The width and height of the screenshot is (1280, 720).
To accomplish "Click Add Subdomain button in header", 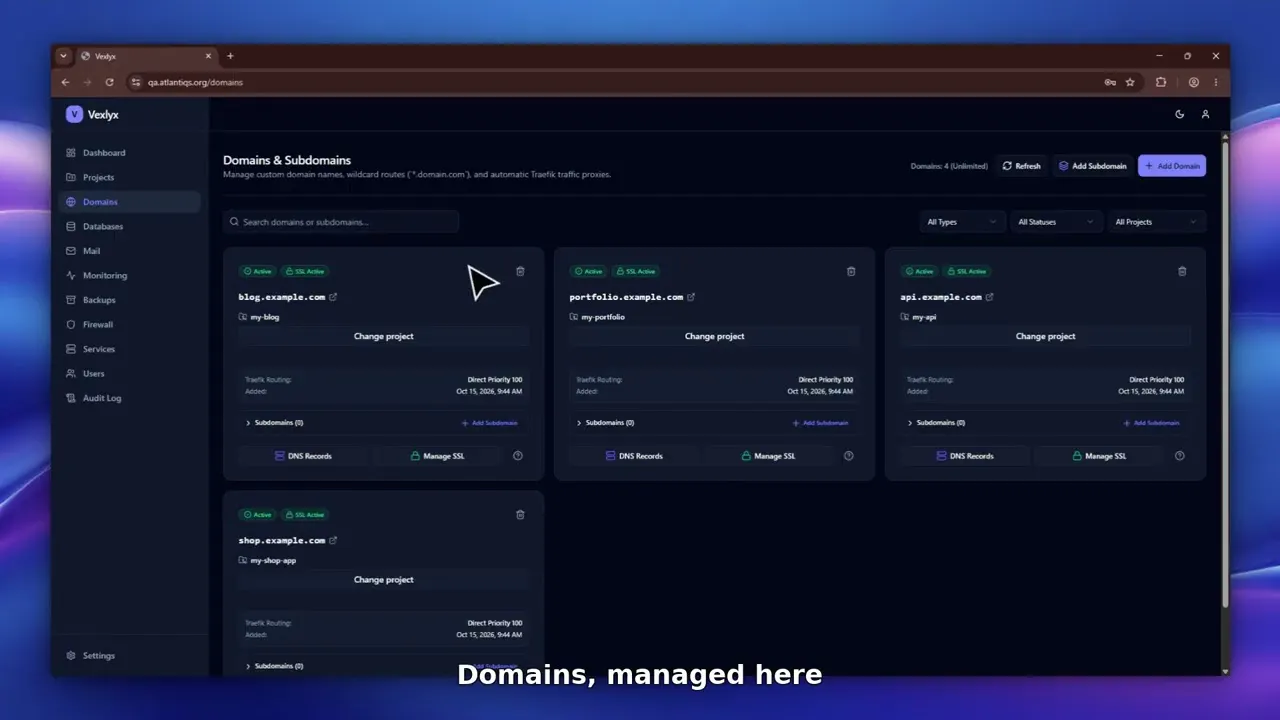I will [x=1092, y=166].
